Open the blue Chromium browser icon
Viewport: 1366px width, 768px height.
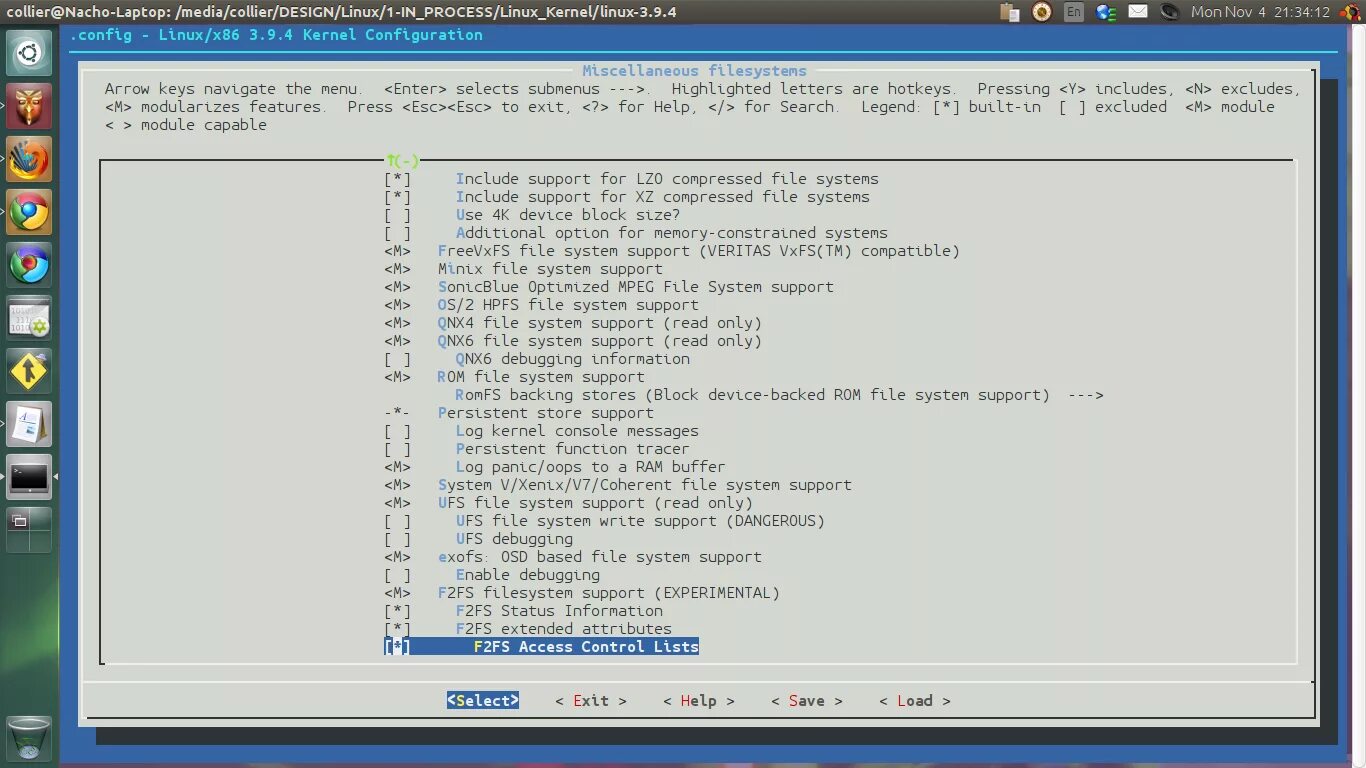click(29, 265)
